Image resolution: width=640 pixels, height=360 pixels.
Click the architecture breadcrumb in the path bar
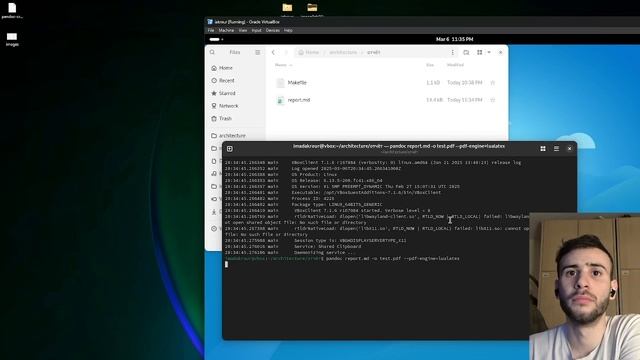[343, 52]
